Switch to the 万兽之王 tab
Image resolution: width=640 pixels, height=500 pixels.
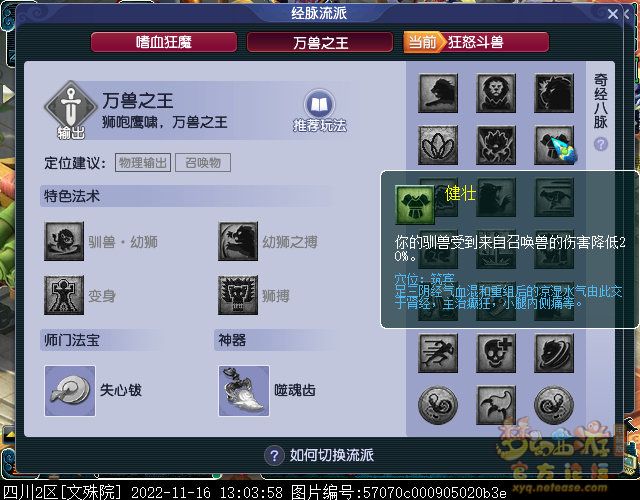point(320,42)
